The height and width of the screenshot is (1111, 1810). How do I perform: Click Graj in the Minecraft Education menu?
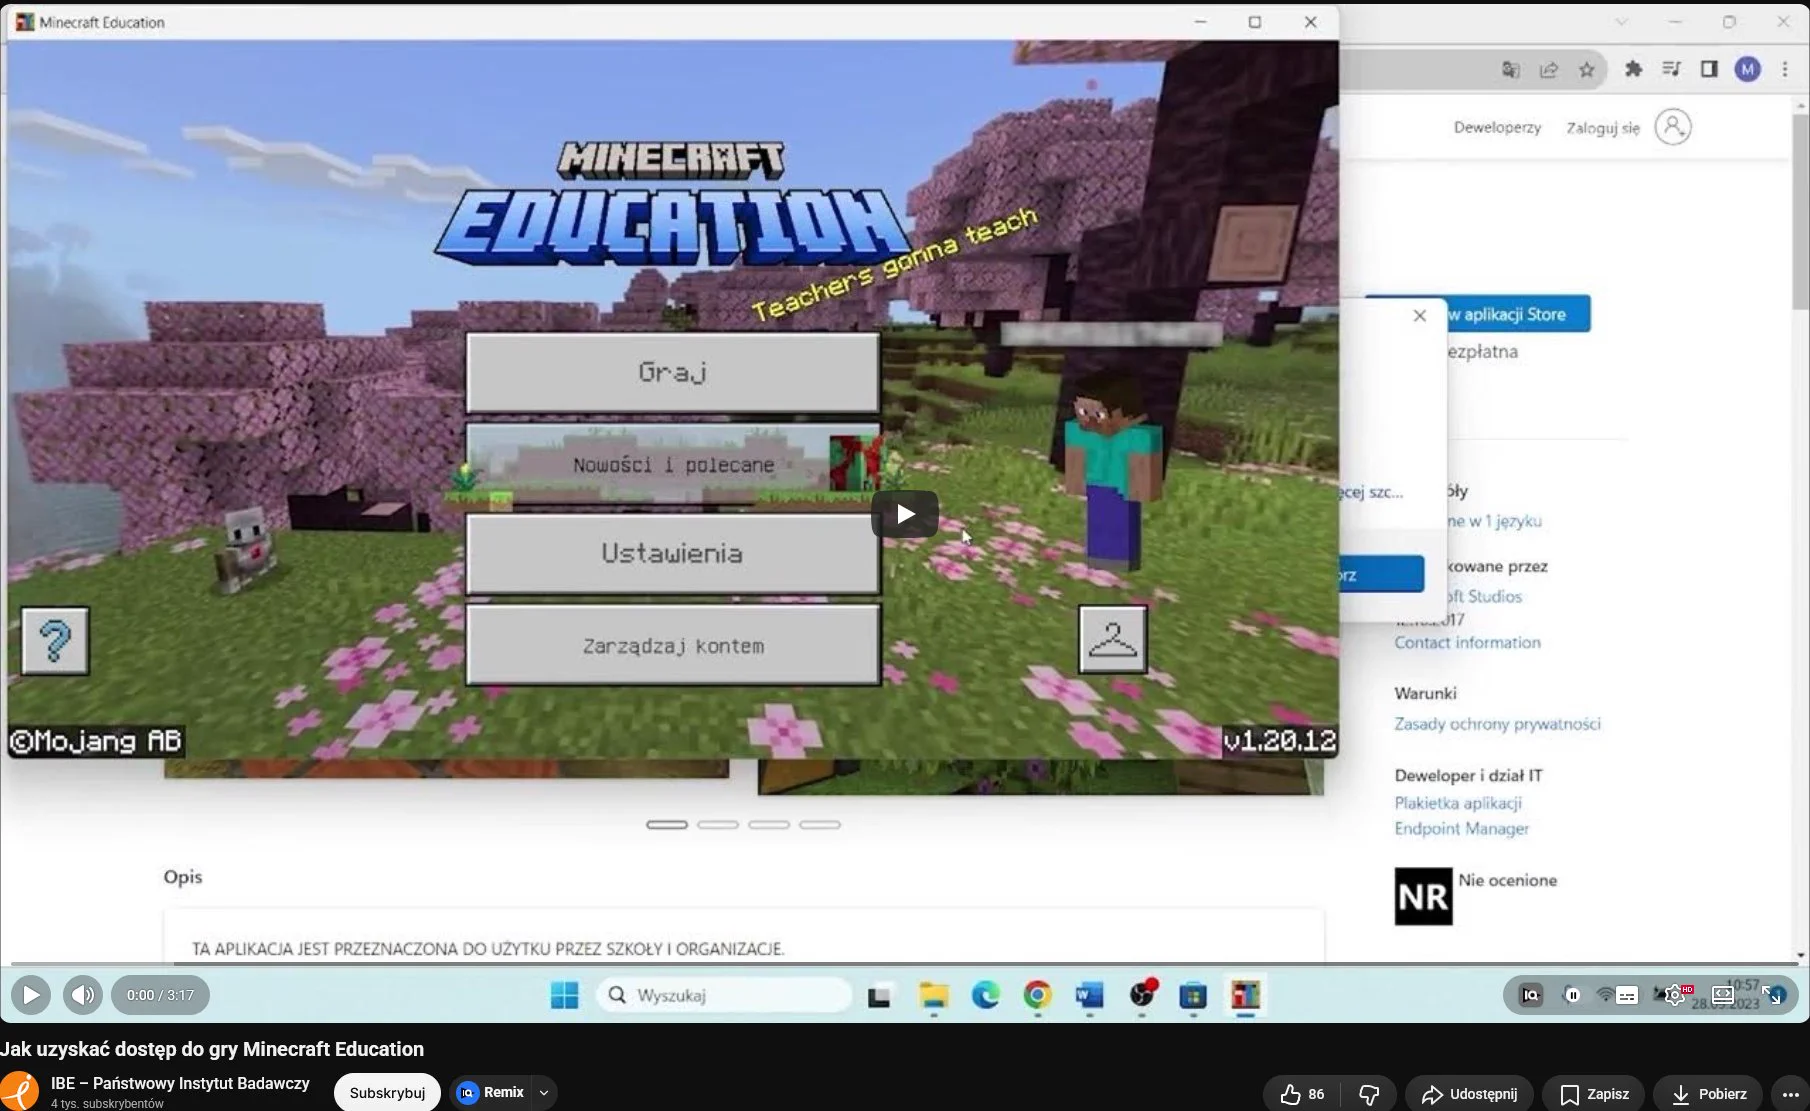[673, 372]
